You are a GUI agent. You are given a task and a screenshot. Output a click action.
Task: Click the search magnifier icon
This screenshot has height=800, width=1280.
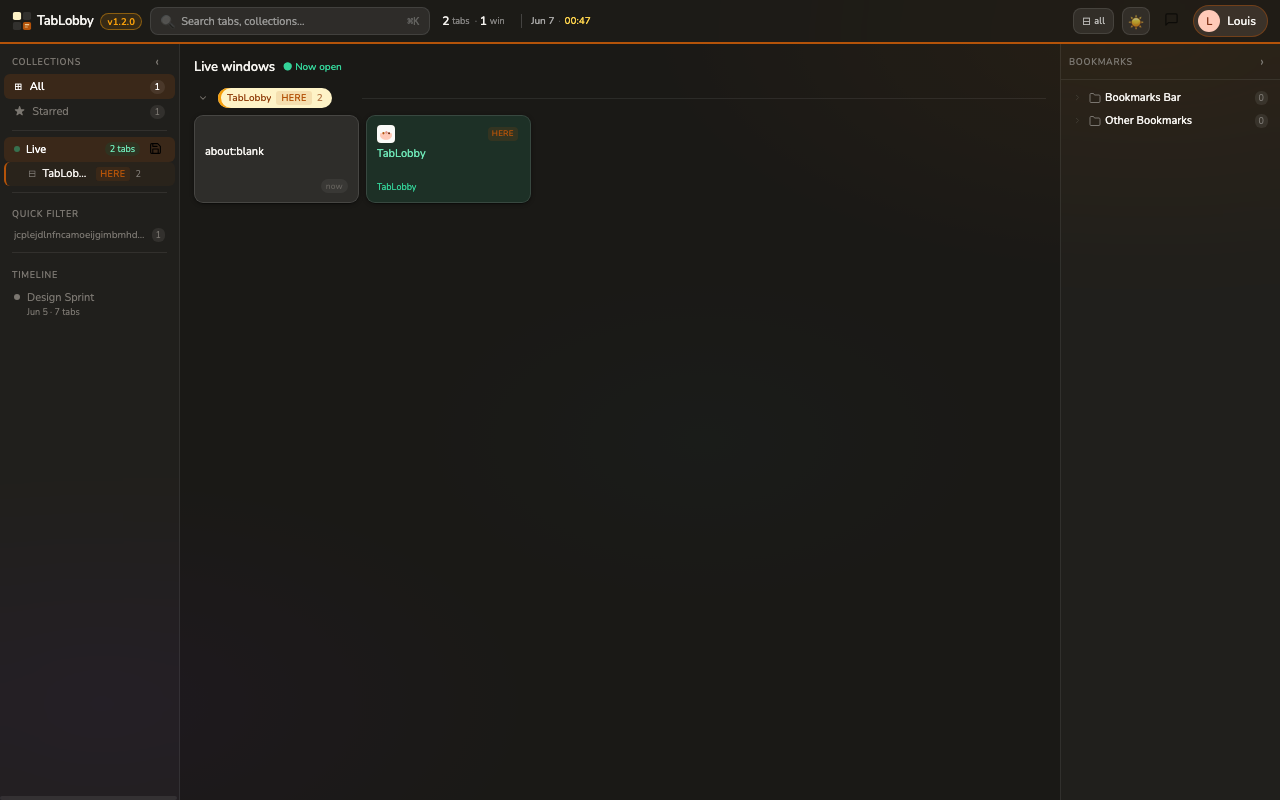coord(168,21)
